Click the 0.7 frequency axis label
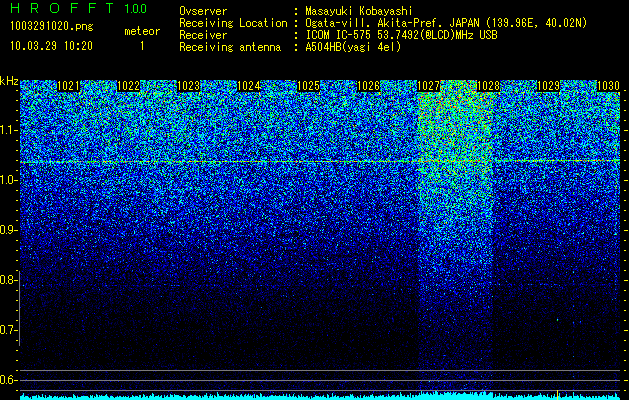This screenshot has width=629, height=400. click(x=8, y=330)
